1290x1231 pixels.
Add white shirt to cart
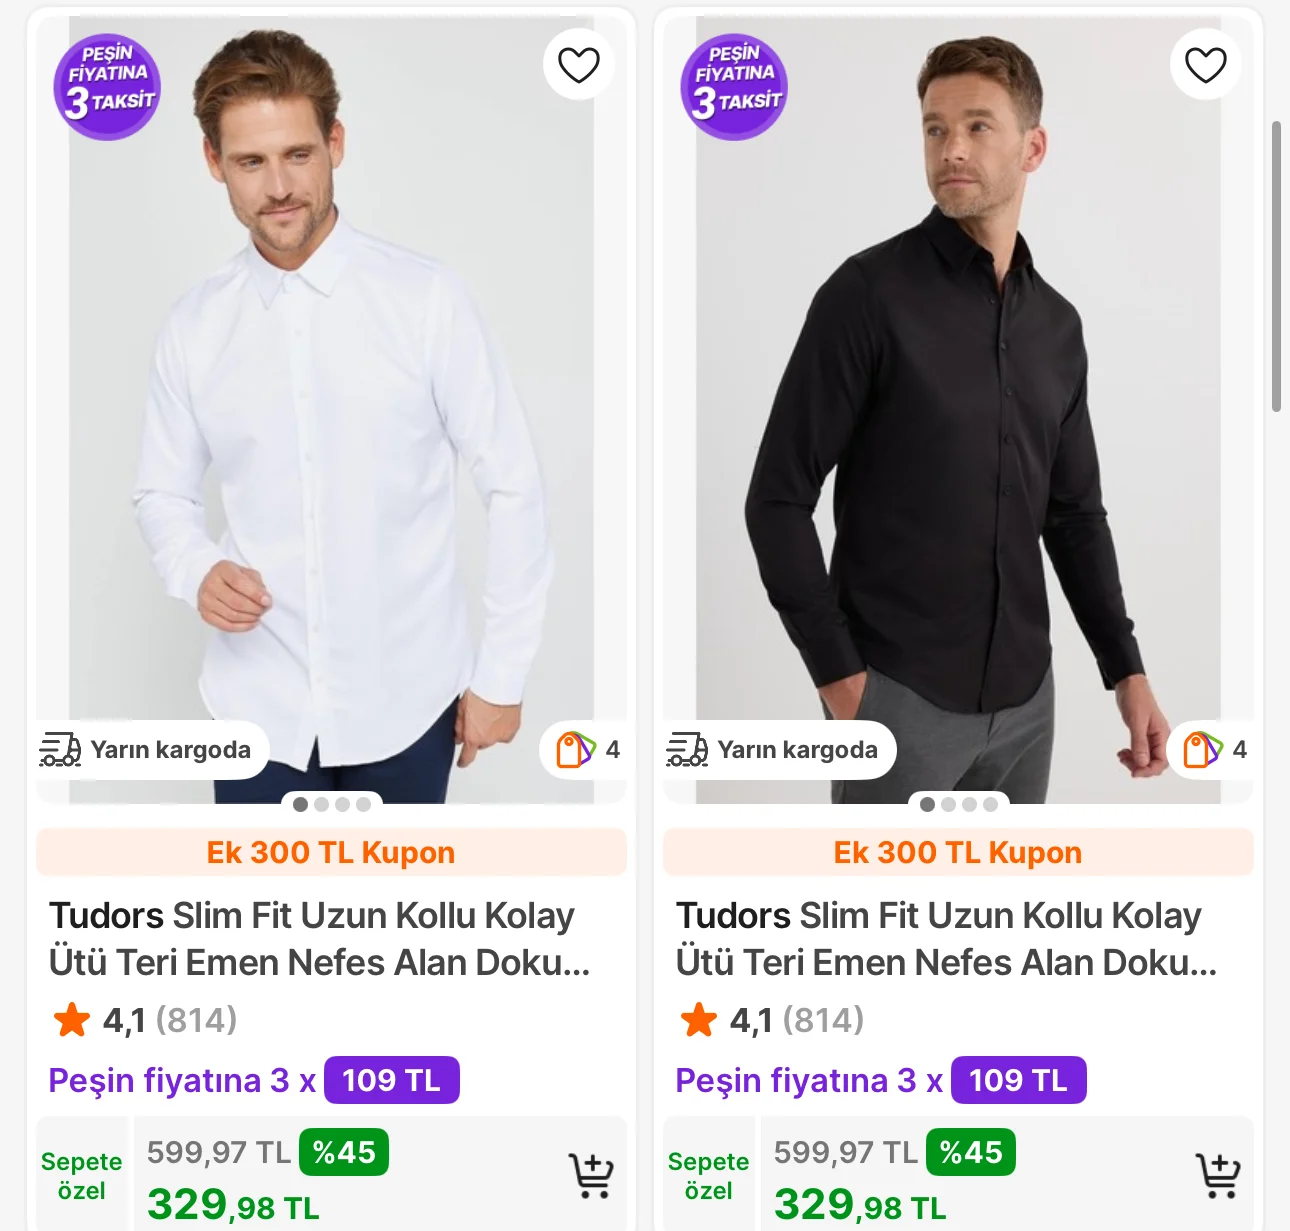pos(591,1176)
